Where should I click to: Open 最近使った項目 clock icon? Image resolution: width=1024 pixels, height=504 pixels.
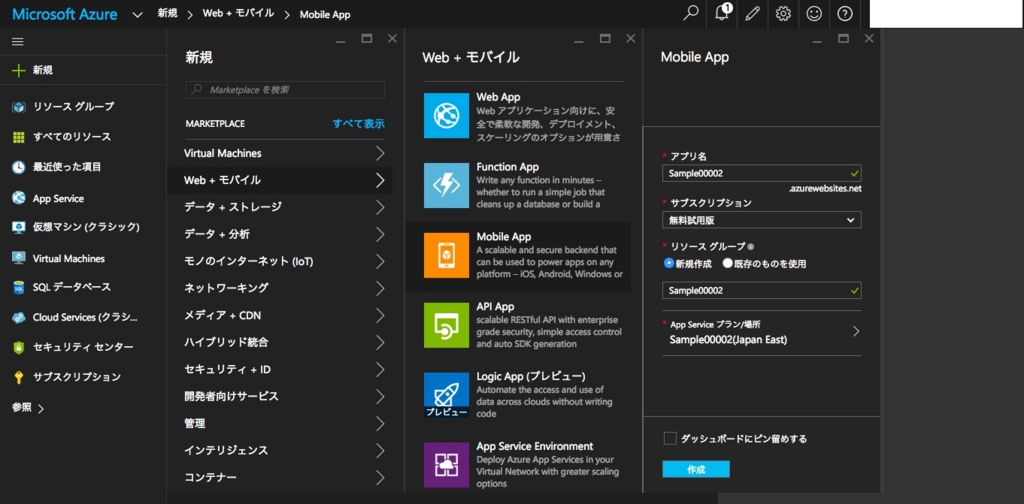(x=19, y=167)
